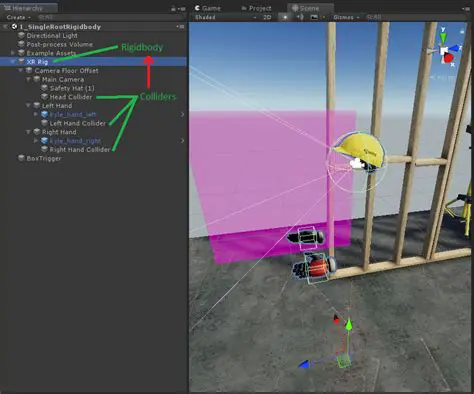Click the XR Rig cube icon

click(22, 62)
